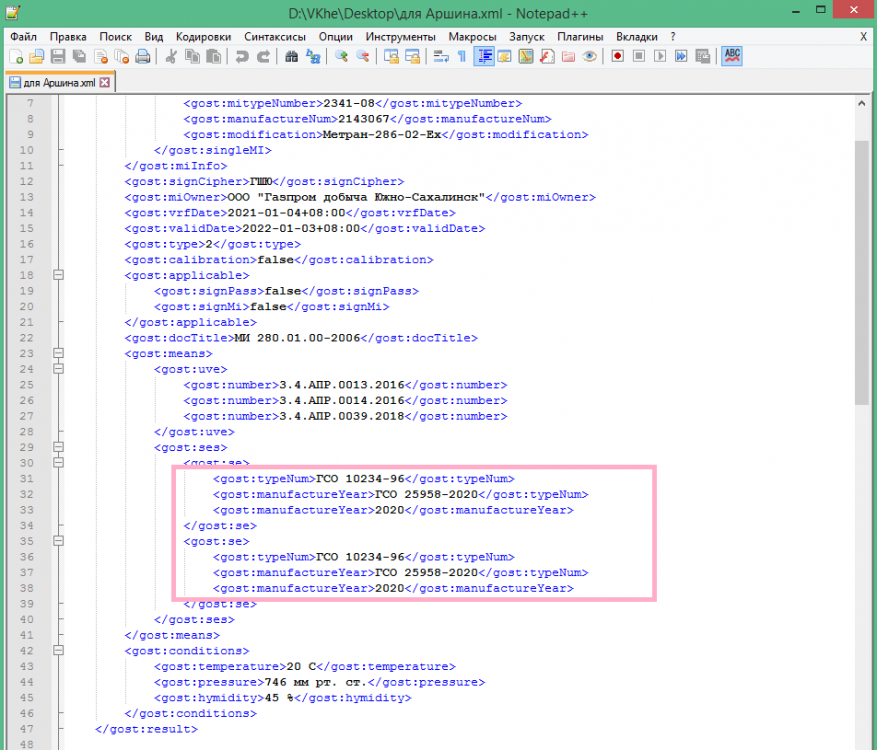Open the Плагины menu

pyautogui.click(x=579, y=36)
